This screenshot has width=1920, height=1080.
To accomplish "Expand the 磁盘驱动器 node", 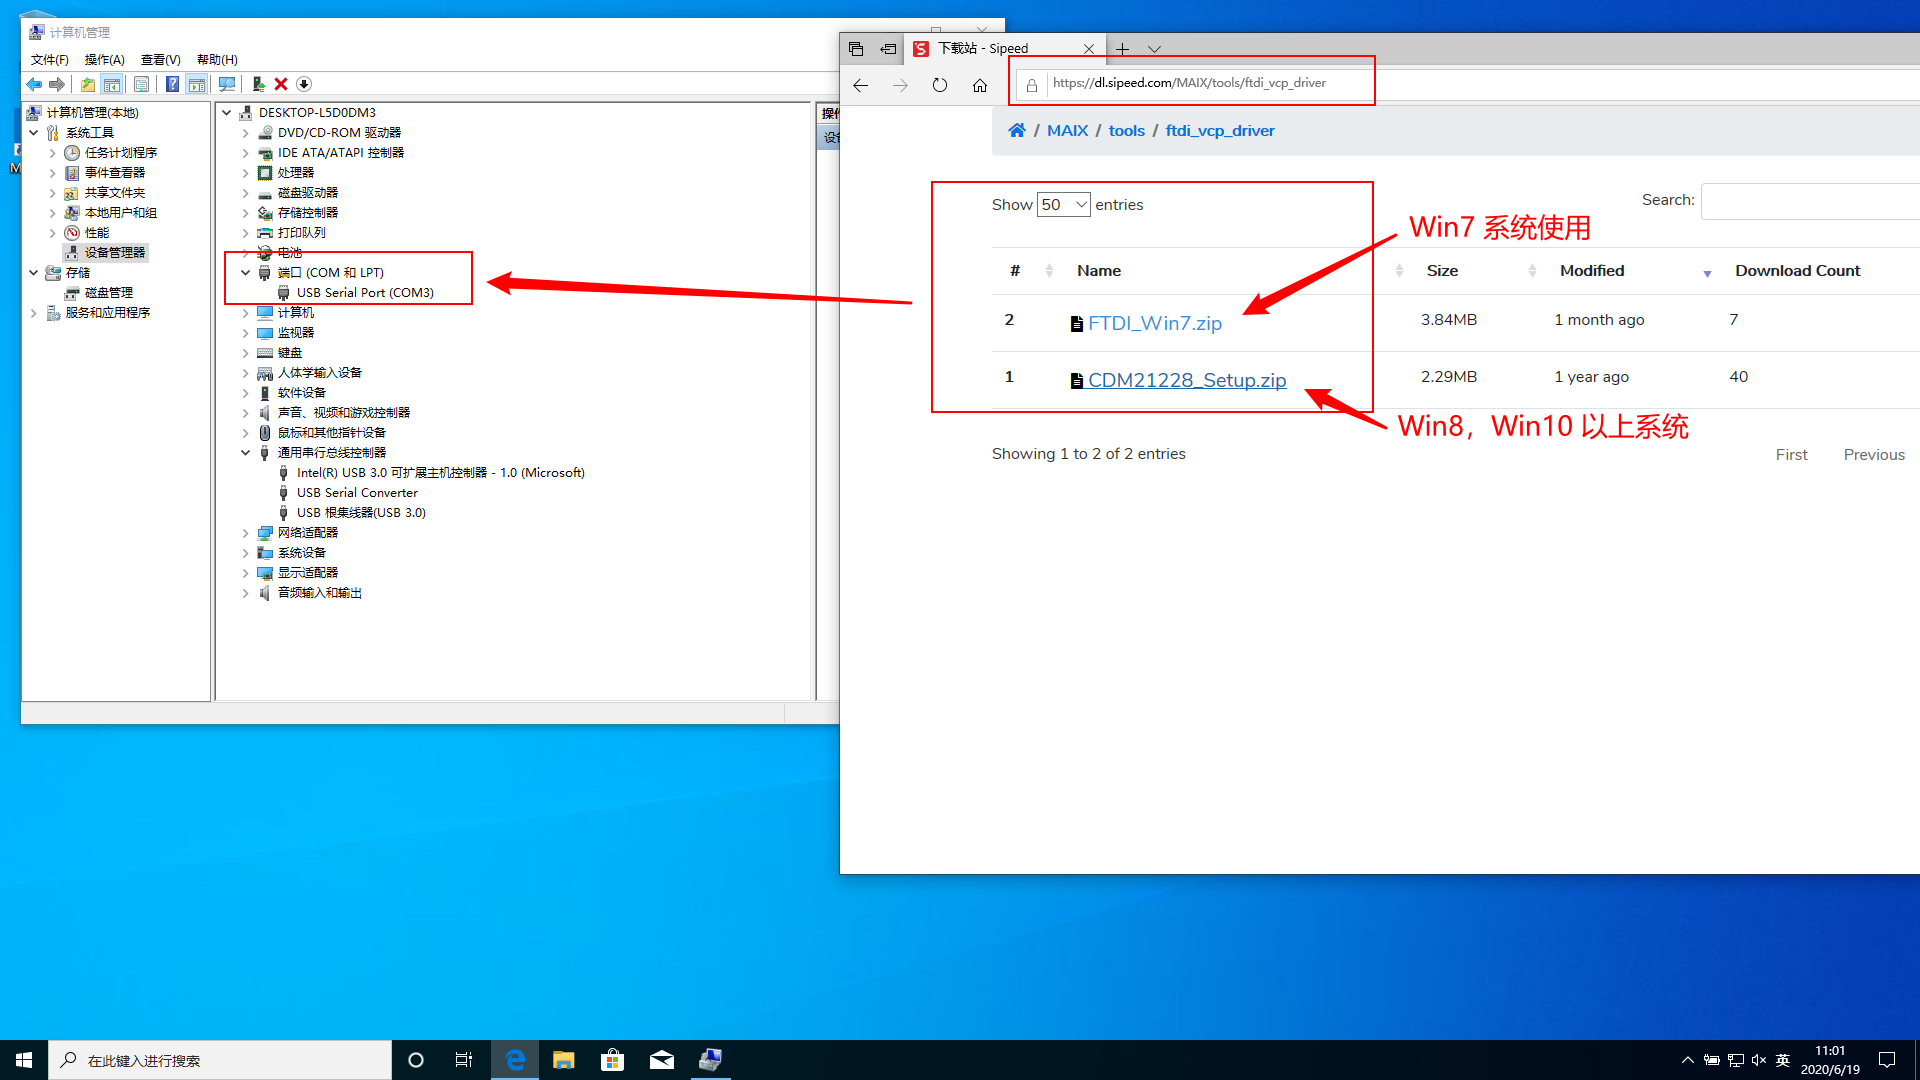I will pyautogui.click(x=246, y=193).
